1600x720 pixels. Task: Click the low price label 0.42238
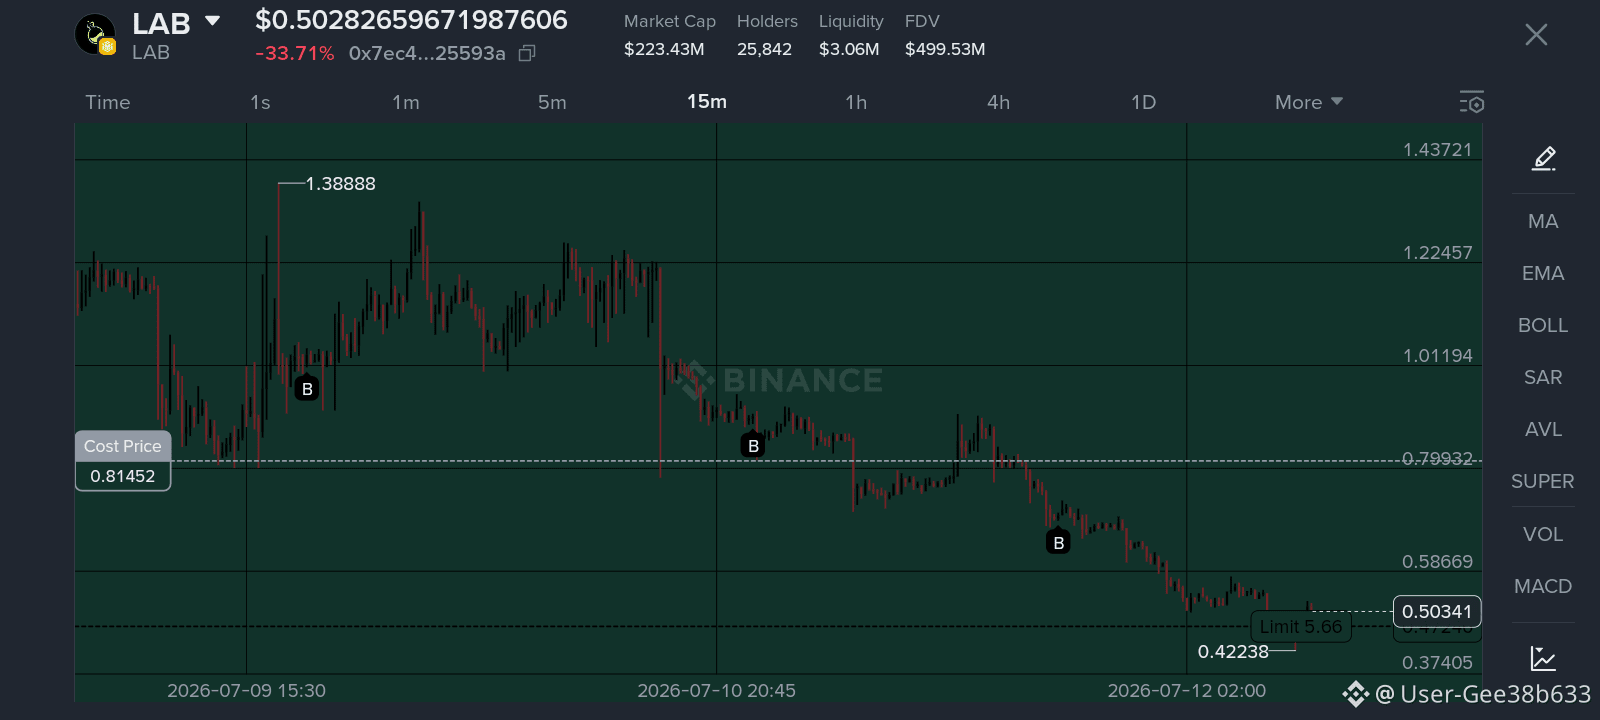pos(1233,652)
